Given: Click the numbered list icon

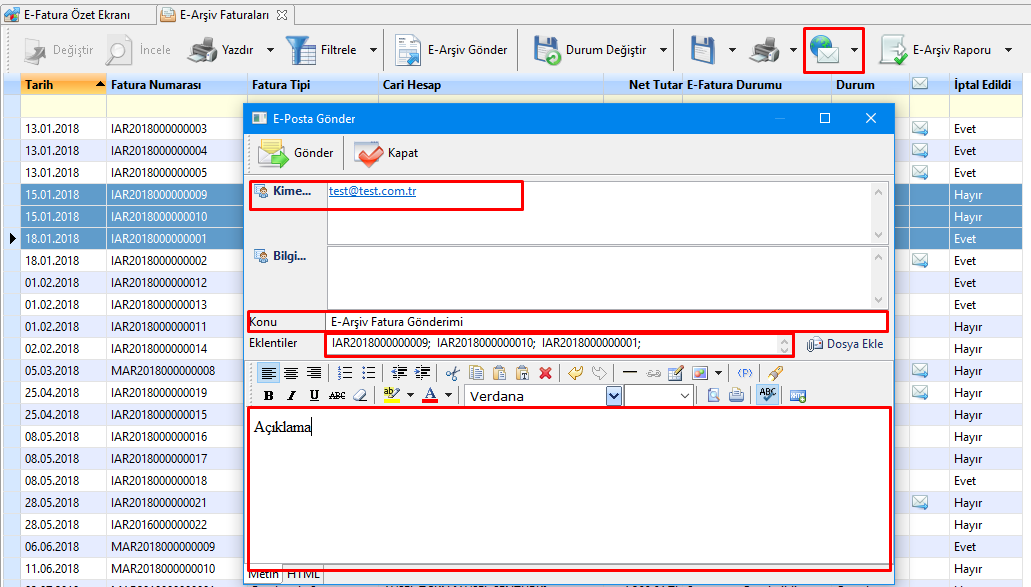Looking at the screenshot, I should click(344, 373).
